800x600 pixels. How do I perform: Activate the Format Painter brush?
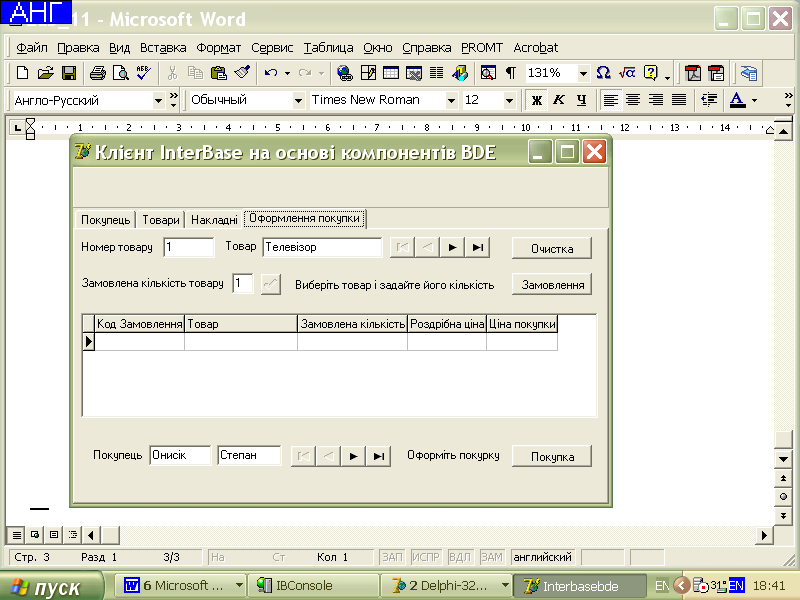click(242, 73)
